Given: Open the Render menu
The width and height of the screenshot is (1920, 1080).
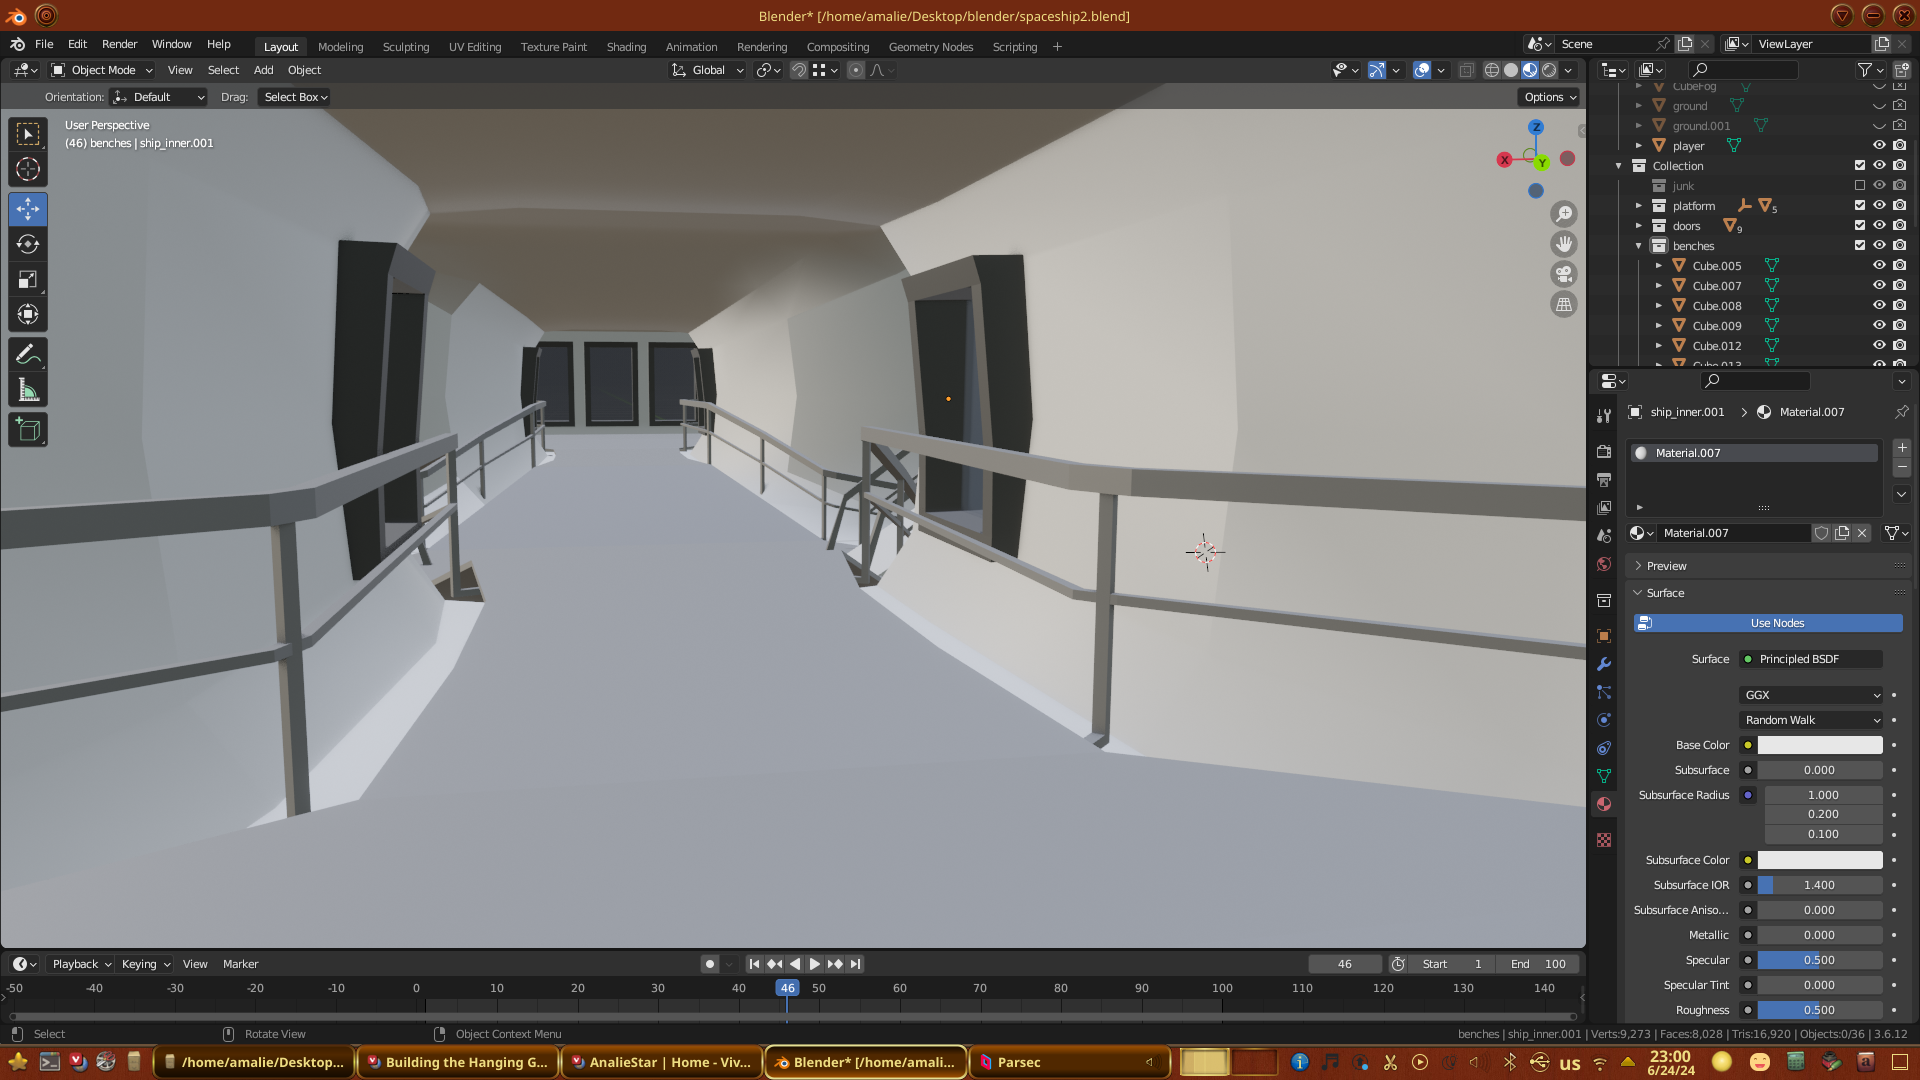Looking at the screenshot, I should click(119, 44).
